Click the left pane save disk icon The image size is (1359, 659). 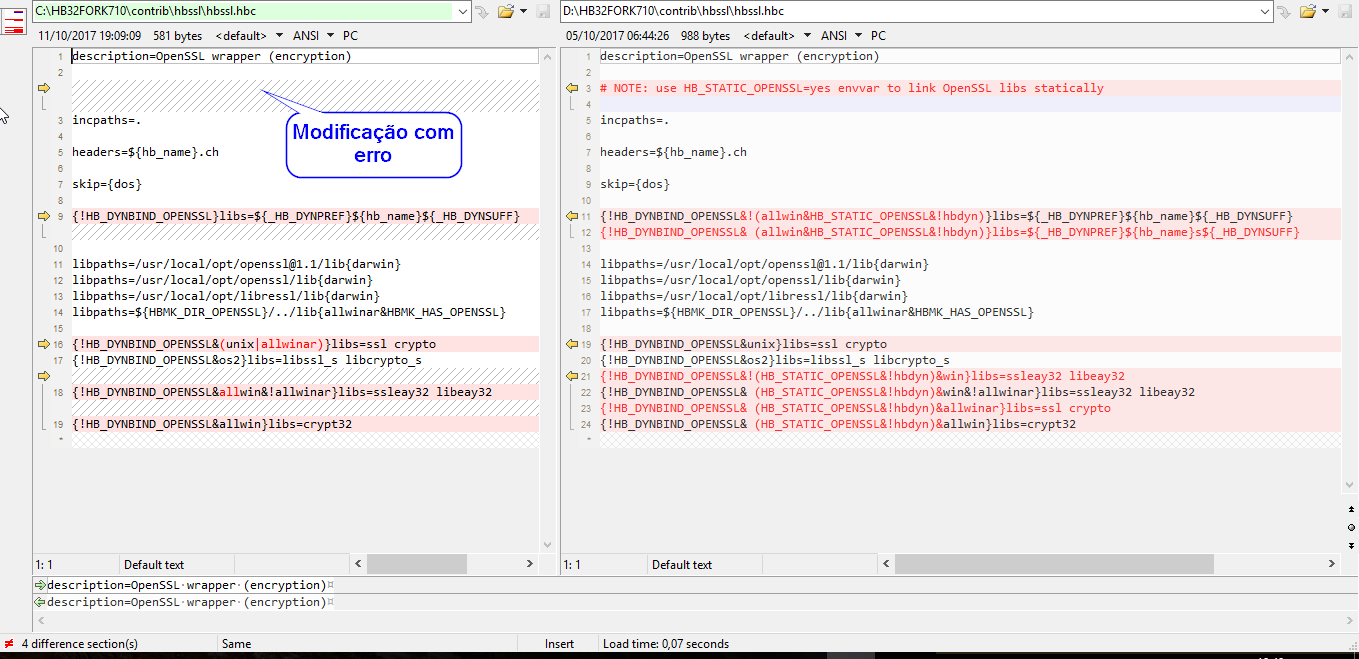[543, 12]
